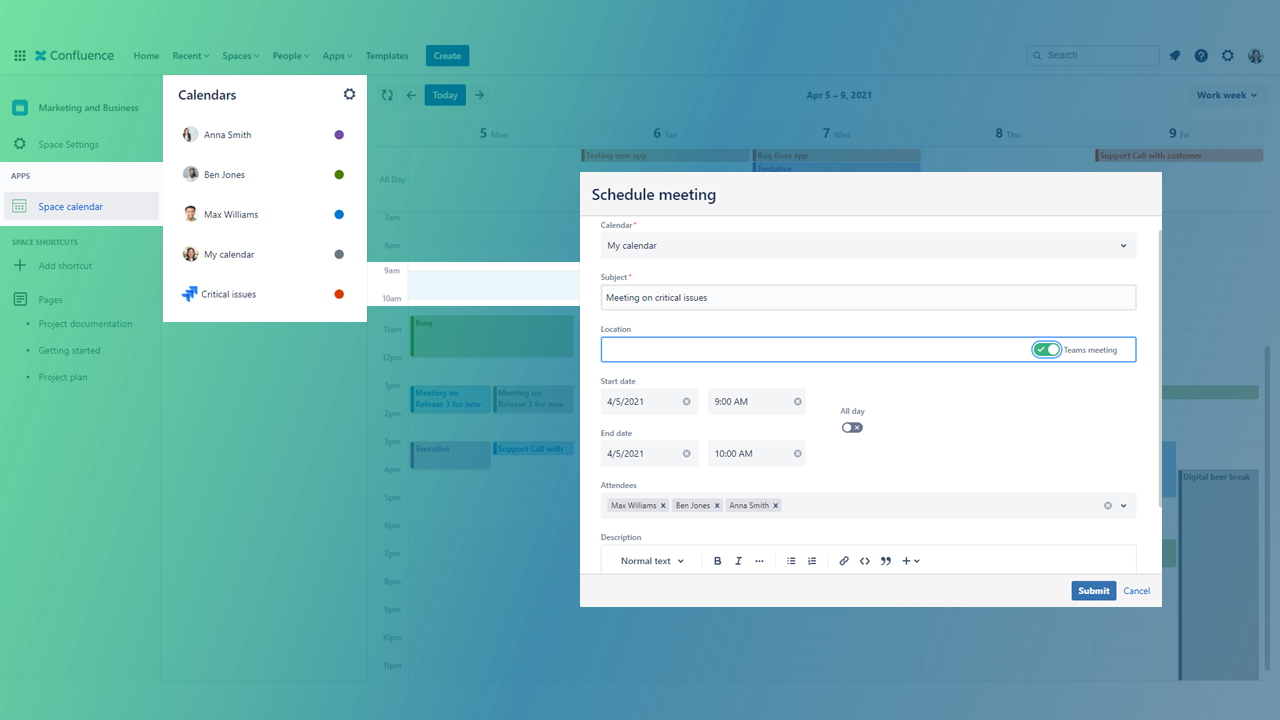The width and height of the screenshot is (1280, 720).
Task: Submit the scheduled meeting
Action: pos(1093,591)
